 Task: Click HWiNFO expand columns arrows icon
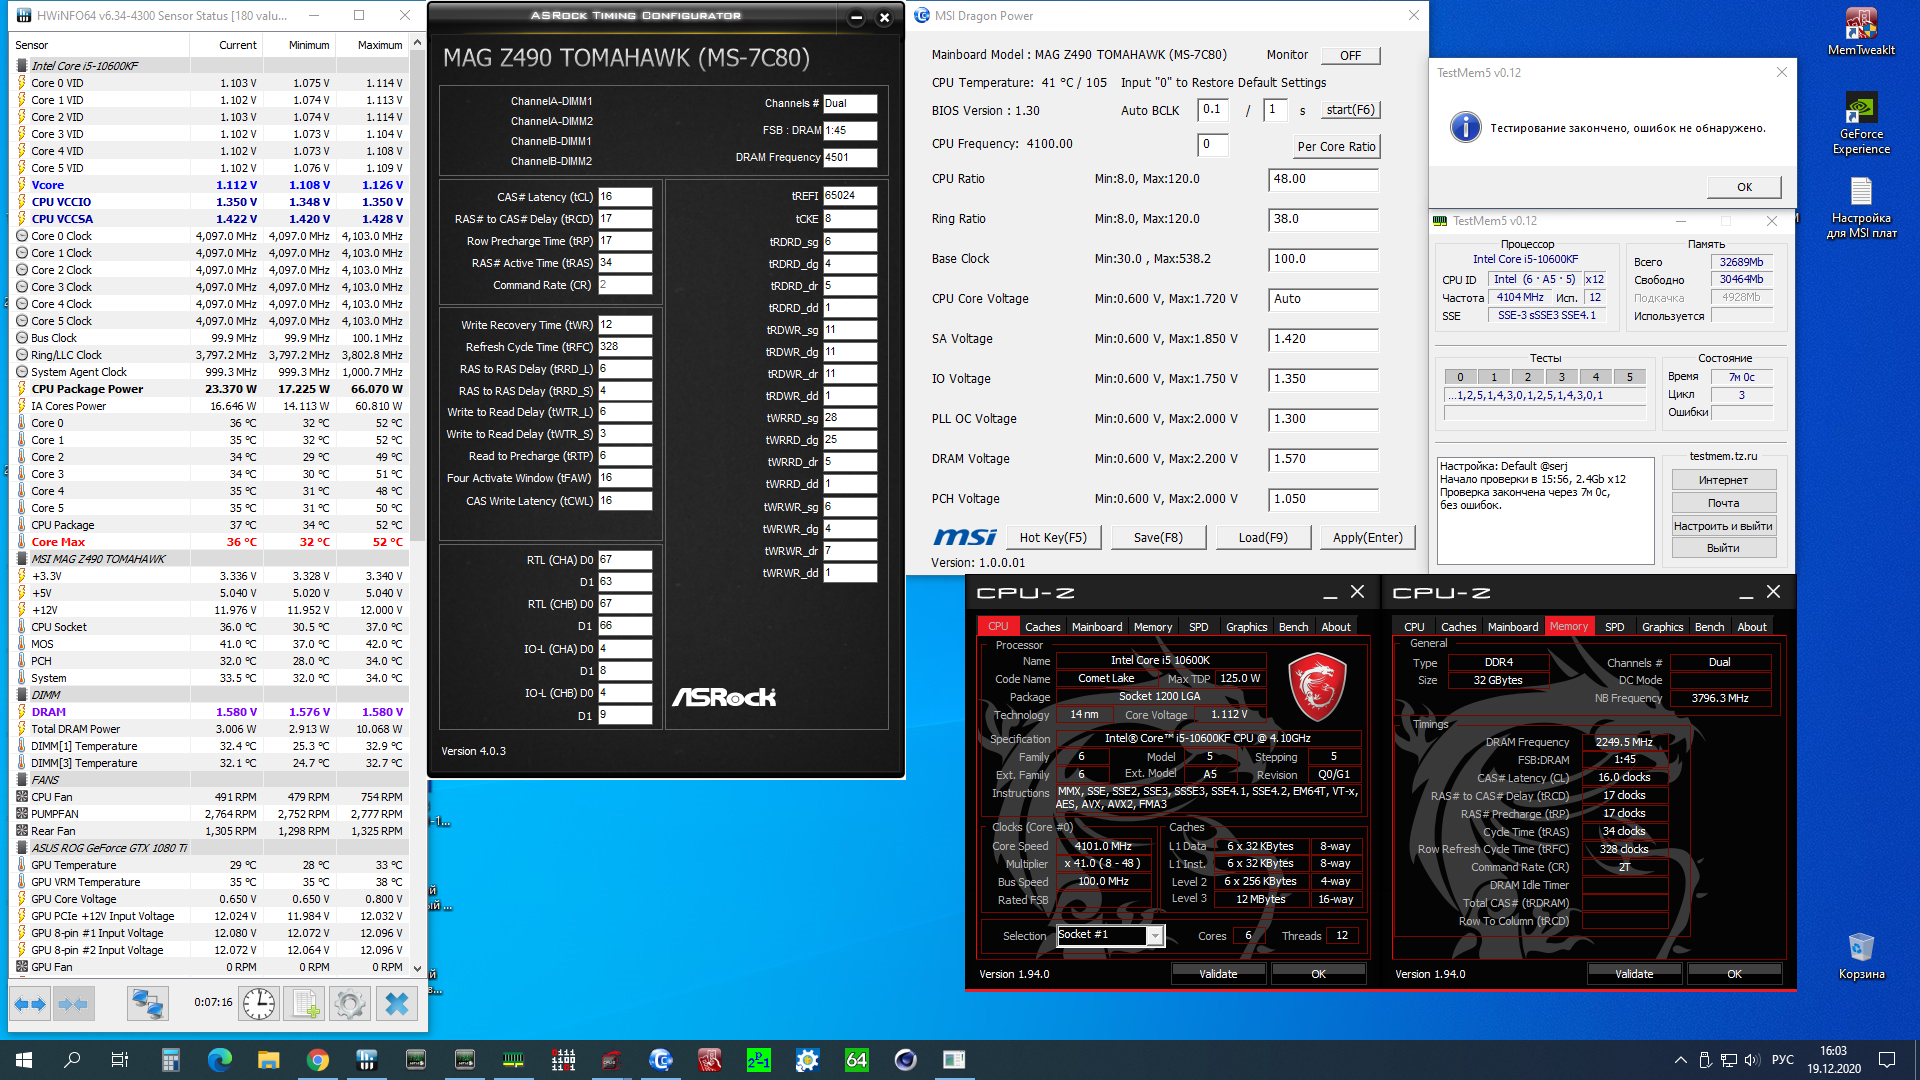(x=31, y=1004)
